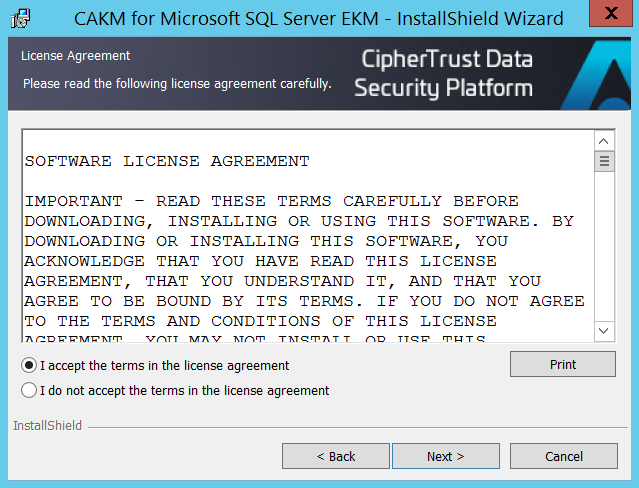This screenshot has height=488, width=639.
Task: Click the 'License Agreement' banner heading
Action: point(76,56)
